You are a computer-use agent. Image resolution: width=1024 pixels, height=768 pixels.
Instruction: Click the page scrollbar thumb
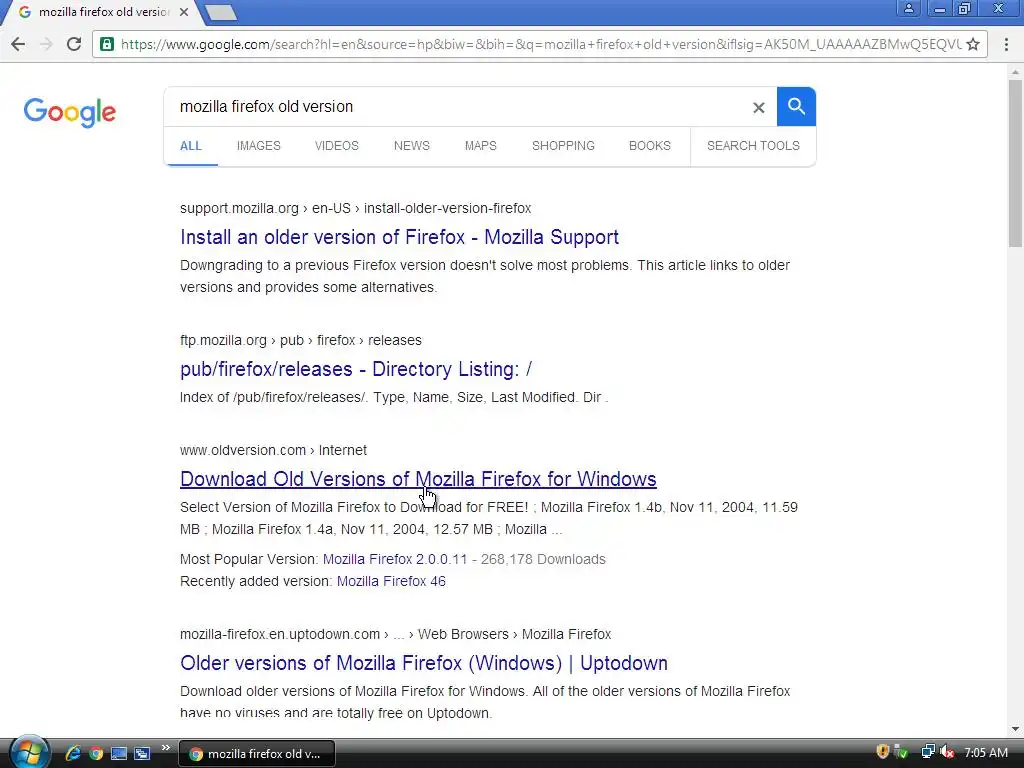click(1015, 163)
